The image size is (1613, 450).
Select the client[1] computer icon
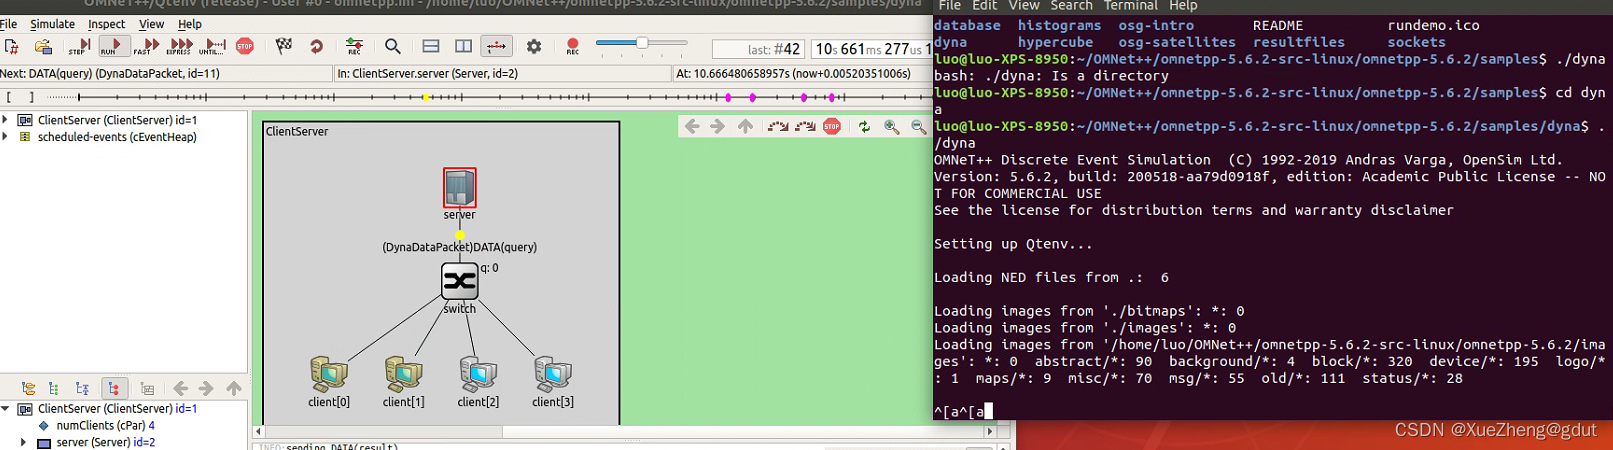403,374
